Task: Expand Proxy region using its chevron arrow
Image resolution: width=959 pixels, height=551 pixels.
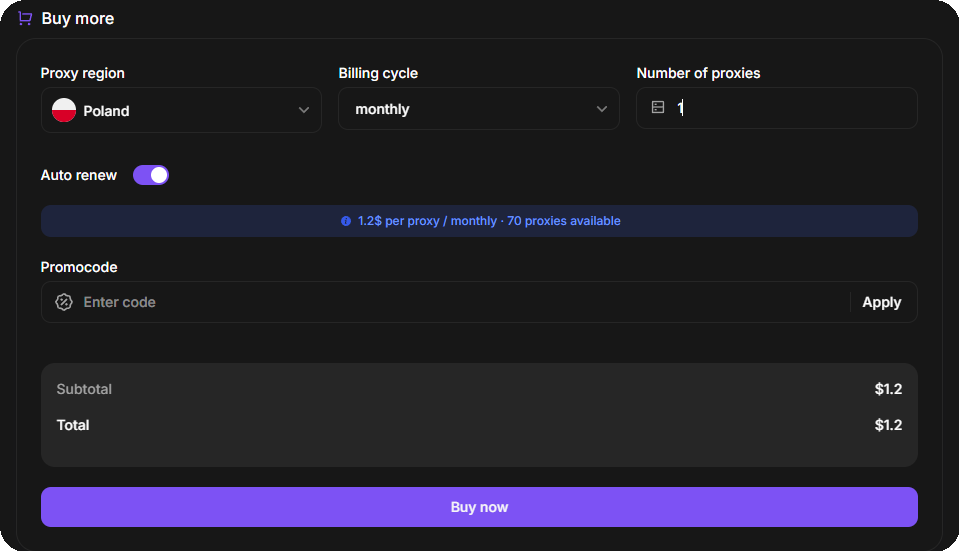Action: [304, 110]
